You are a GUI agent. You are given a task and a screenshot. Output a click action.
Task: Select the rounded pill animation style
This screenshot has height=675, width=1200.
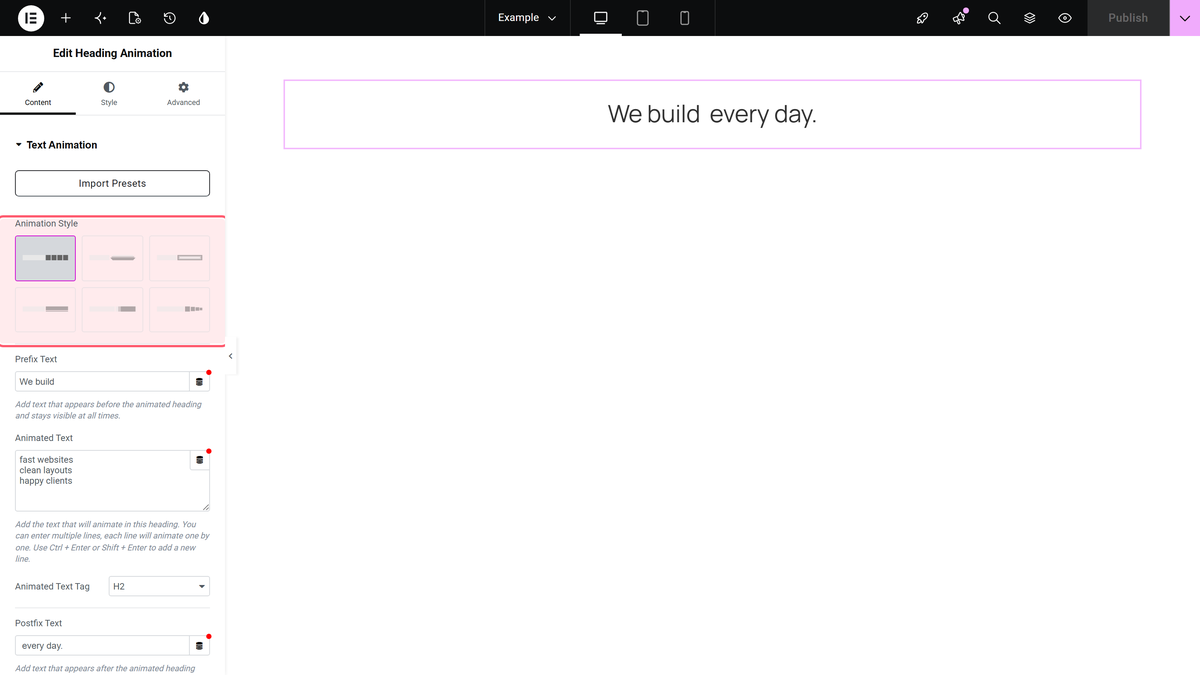click(112, 258)
